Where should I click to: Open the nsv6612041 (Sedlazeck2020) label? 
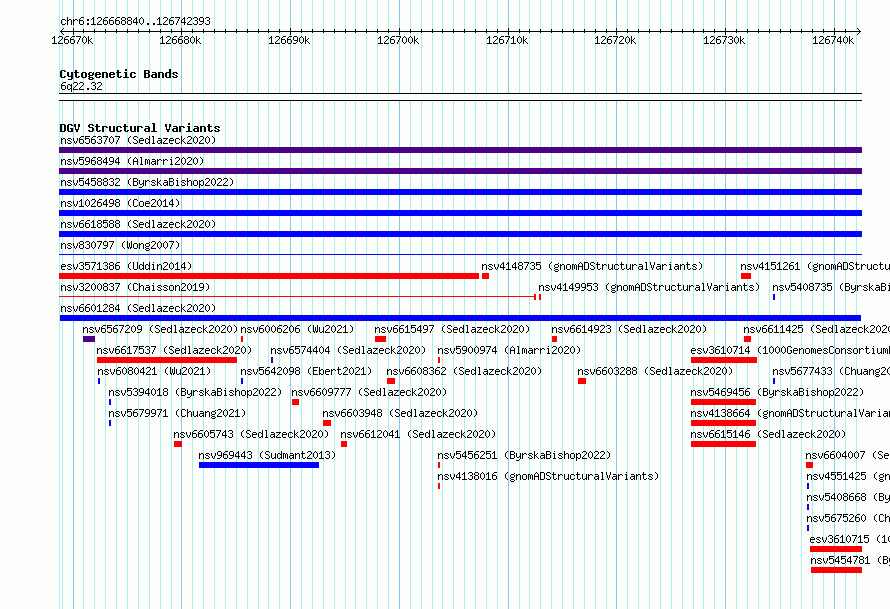pos(418,434)
